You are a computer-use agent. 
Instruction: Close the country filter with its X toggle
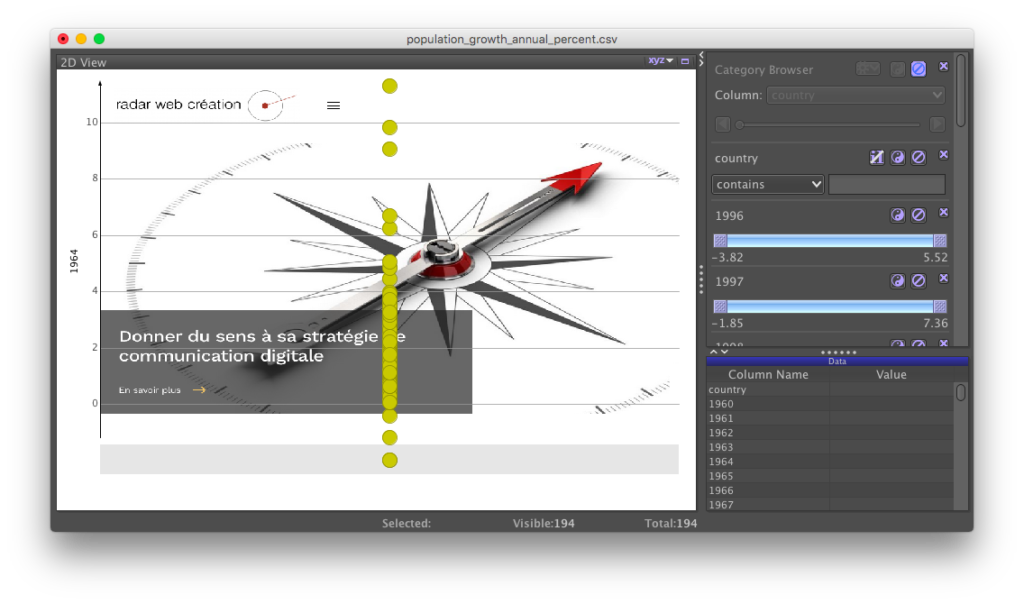click(x=944, y=157)
